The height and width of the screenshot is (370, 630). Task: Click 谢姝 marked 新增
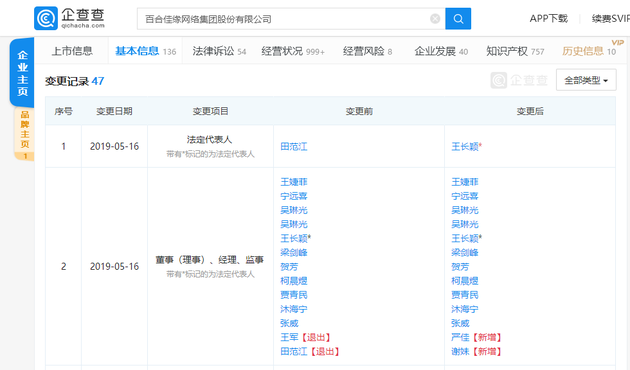coord(460,352)
